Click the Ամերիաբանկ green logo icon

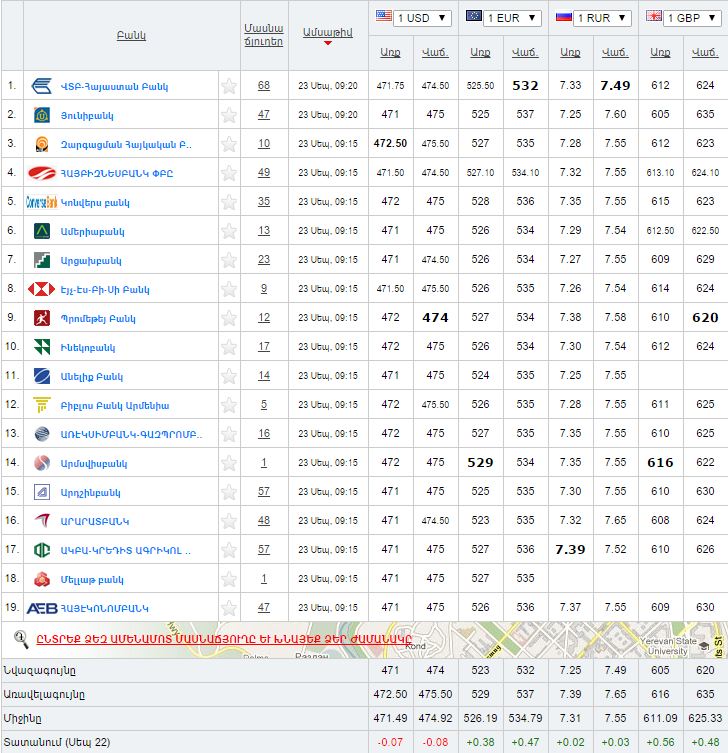pyautogui.click(x=43, y=231)
